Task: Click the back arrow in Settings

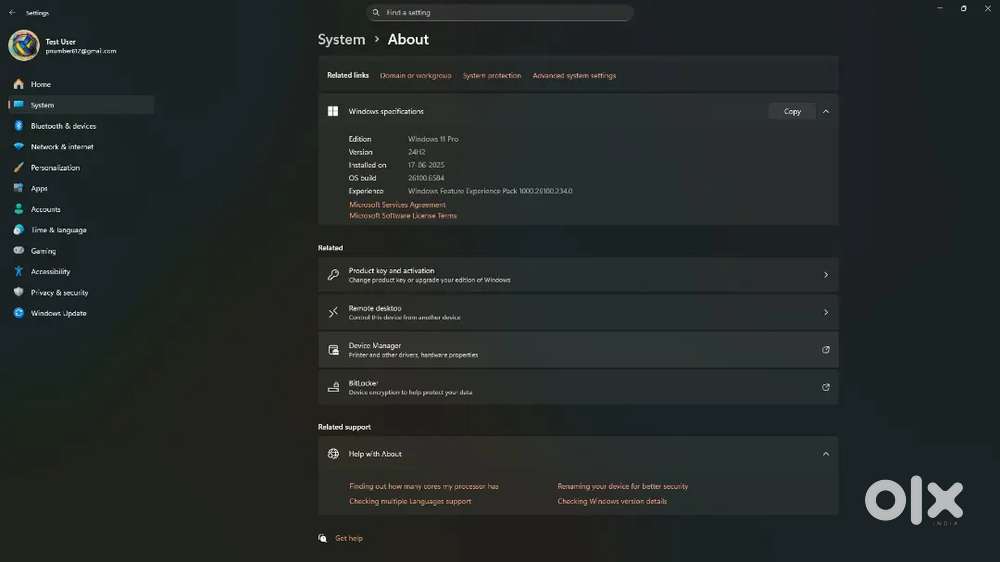Action: coord(12,13)
